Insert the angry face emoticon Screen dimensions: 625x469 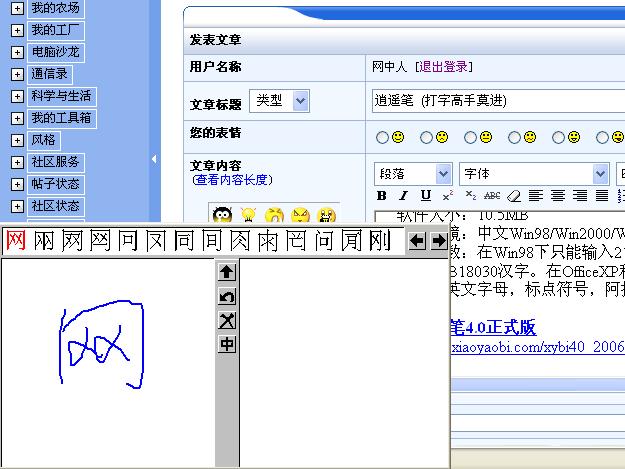(x=300, y=215)
